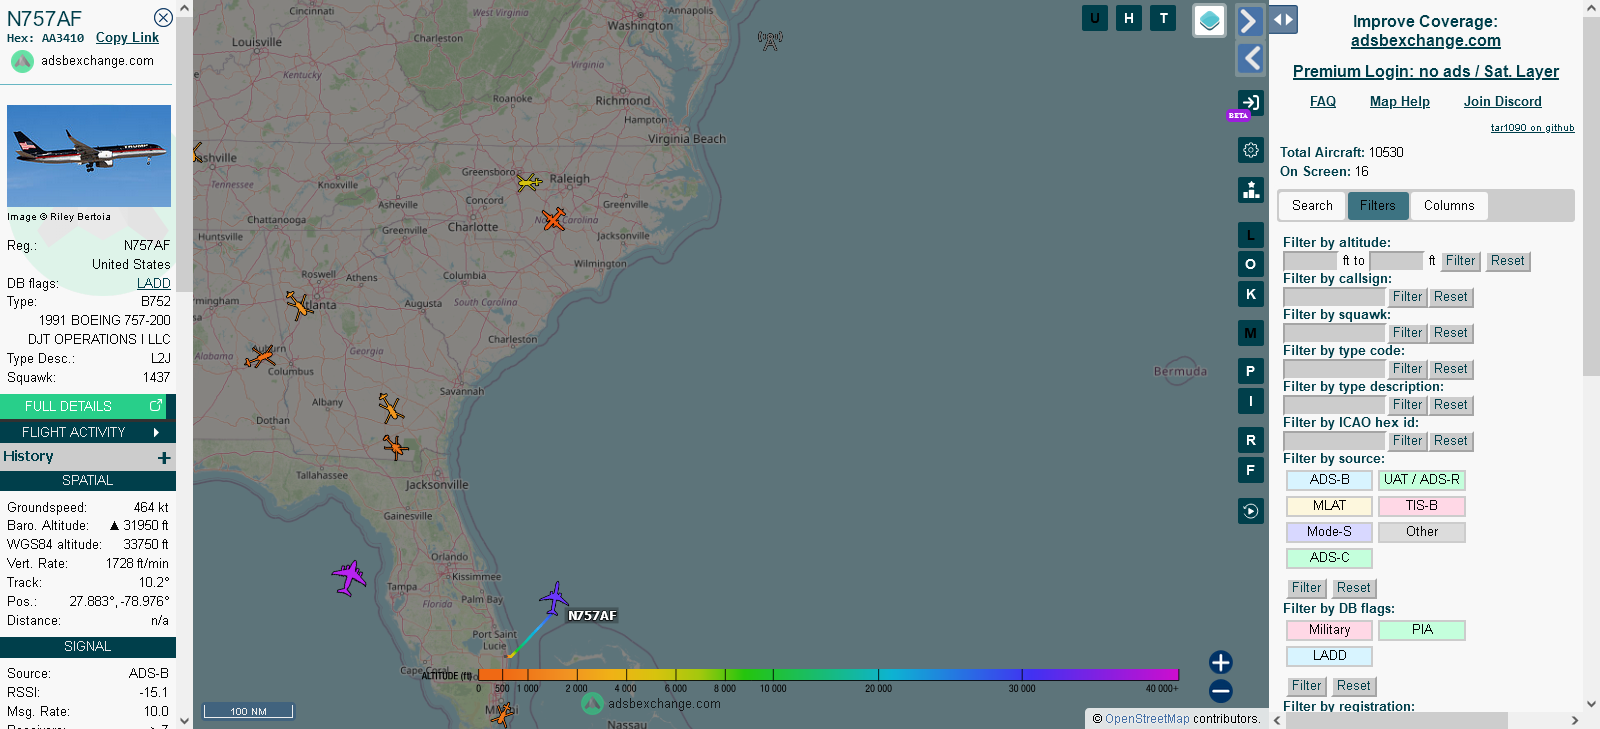This screenshot has width=1600, height=729.
Task: Toggle sidebar visibility with the double-arrow button
Action: click(x=1283, y=19)
